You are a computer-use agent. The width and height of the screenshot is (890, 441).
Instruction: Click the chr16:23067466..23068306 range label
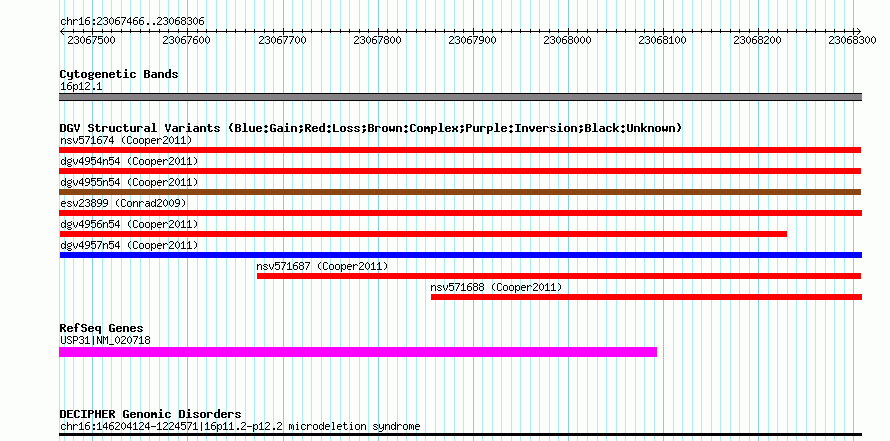pyautogui.click(x=132, y=22)
